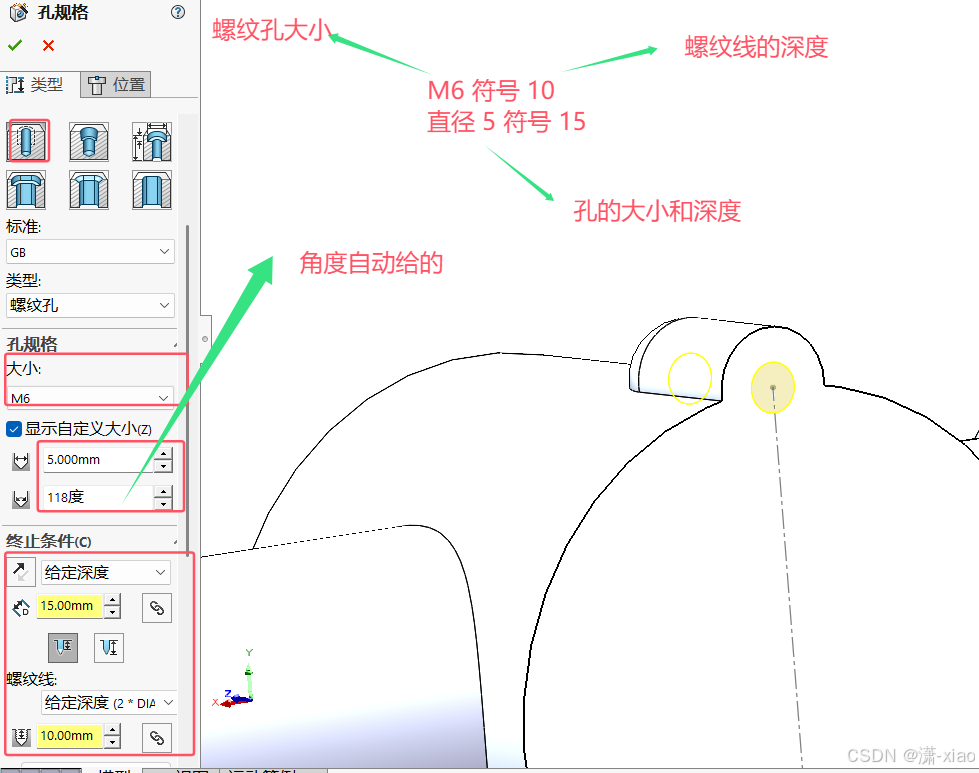The height and width of the screenshot is (773, 979).
Task: Open the 标准 GB dropdown
Action: [x=91, y=252]
